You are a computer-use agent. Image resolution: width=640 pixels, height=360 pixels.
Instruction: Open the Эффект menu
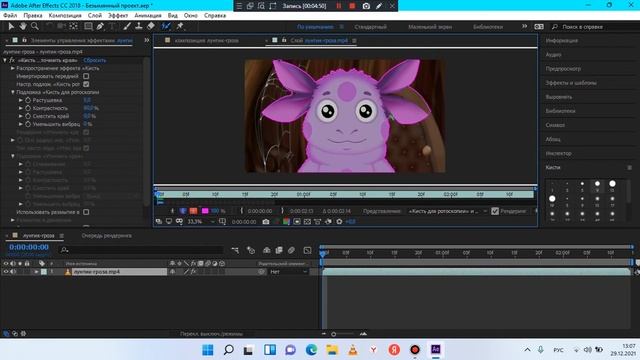(x=118, y=16)
